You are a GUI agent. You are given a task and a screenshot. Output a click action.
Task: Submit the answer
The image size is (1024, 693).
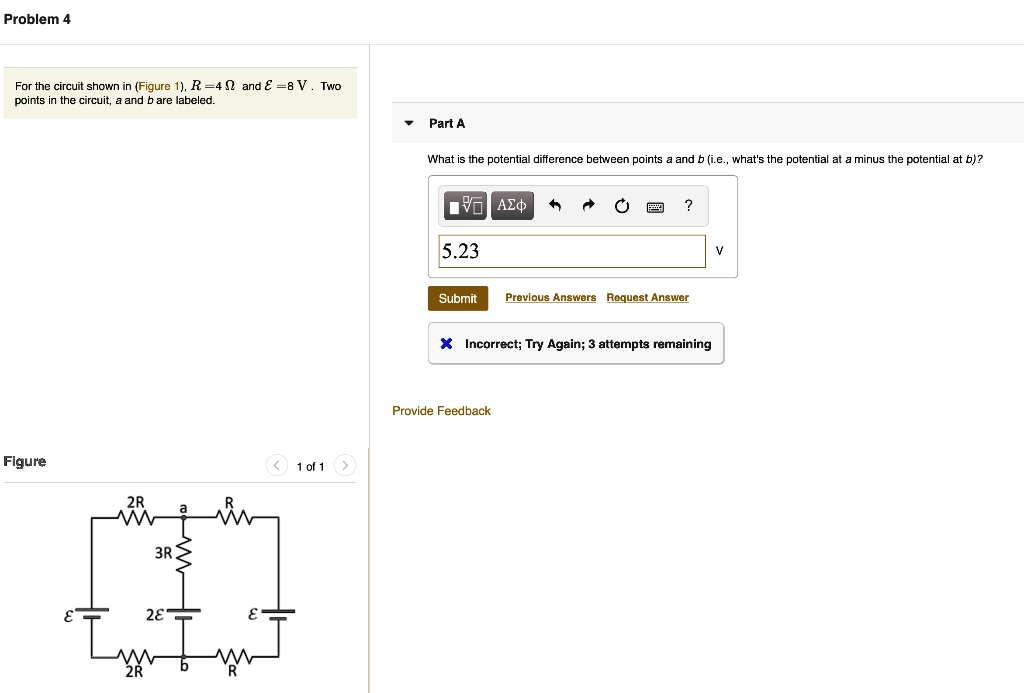(x=457, y=297)
